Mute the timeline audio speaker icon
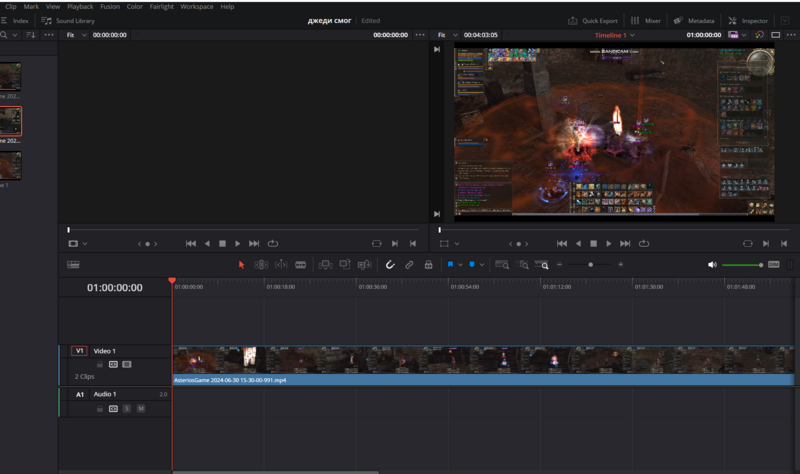This screenshot has width=800, height=474. [x=712, y=265]
